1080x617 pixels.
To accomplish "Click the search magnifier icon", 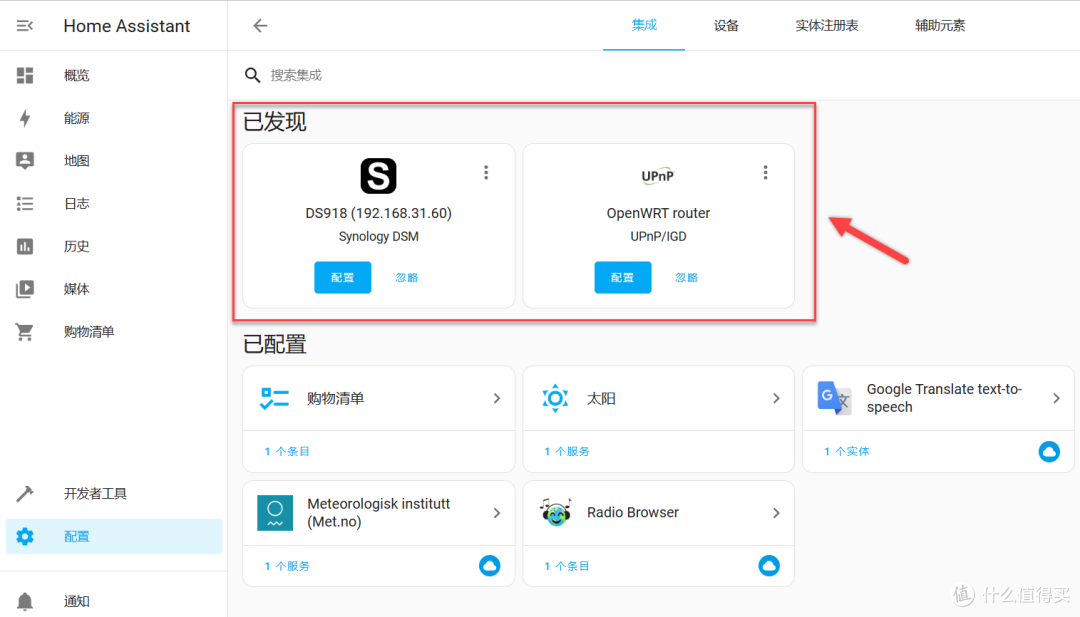I will 253,75.
